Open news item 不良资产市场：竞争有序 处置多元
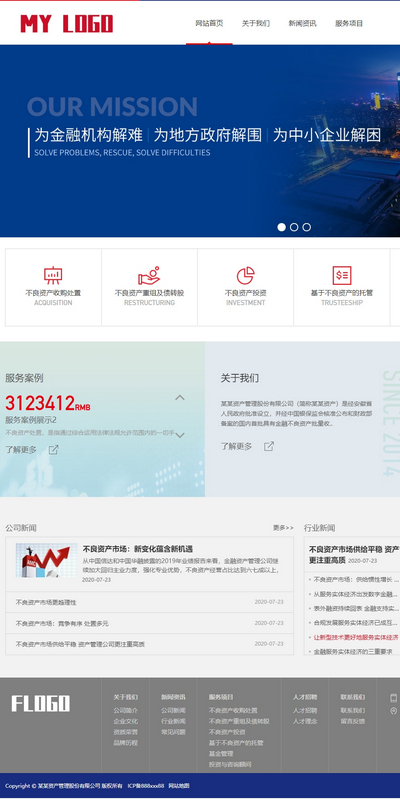Screen dimensions: 400x800 (62, 623)
